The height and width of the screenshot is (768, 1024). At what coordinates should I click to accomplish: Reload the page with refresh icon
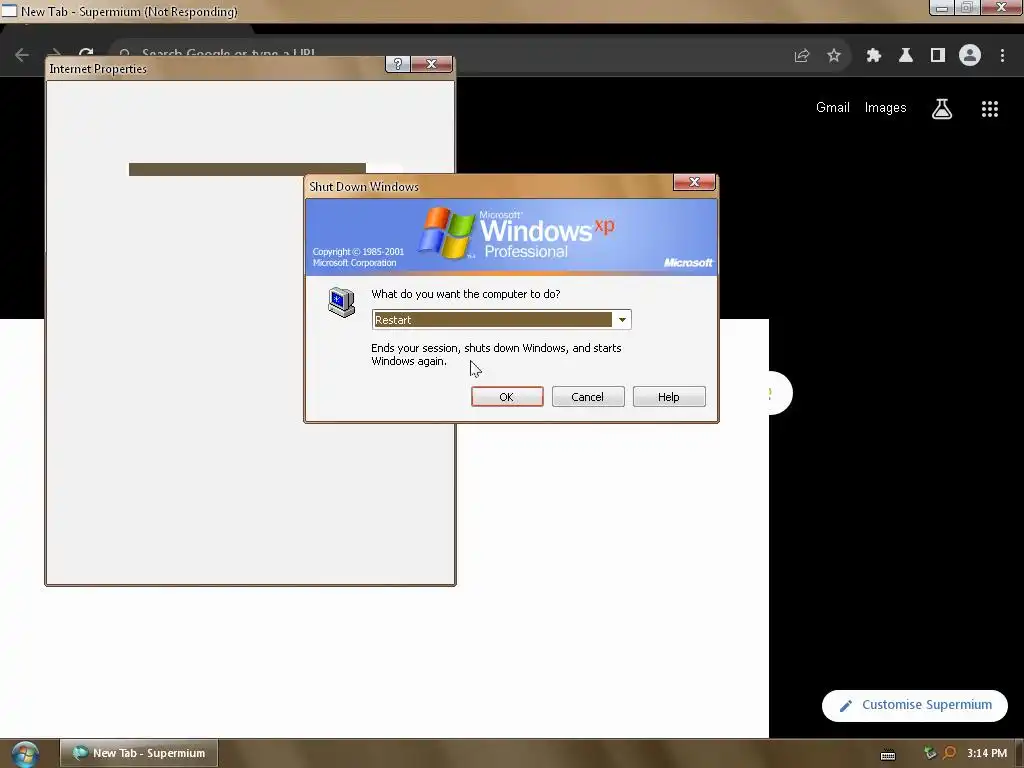tap(86, 52)
